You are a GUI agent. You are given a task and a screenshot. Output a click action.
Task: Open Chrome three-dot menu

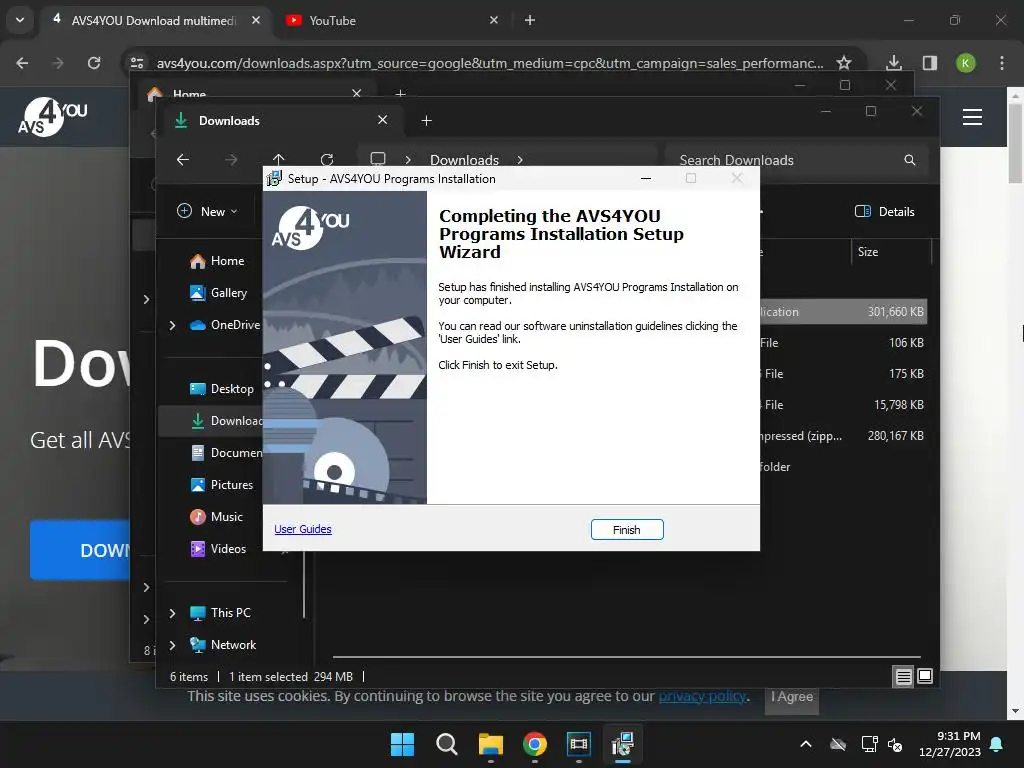pos(1002,63)
